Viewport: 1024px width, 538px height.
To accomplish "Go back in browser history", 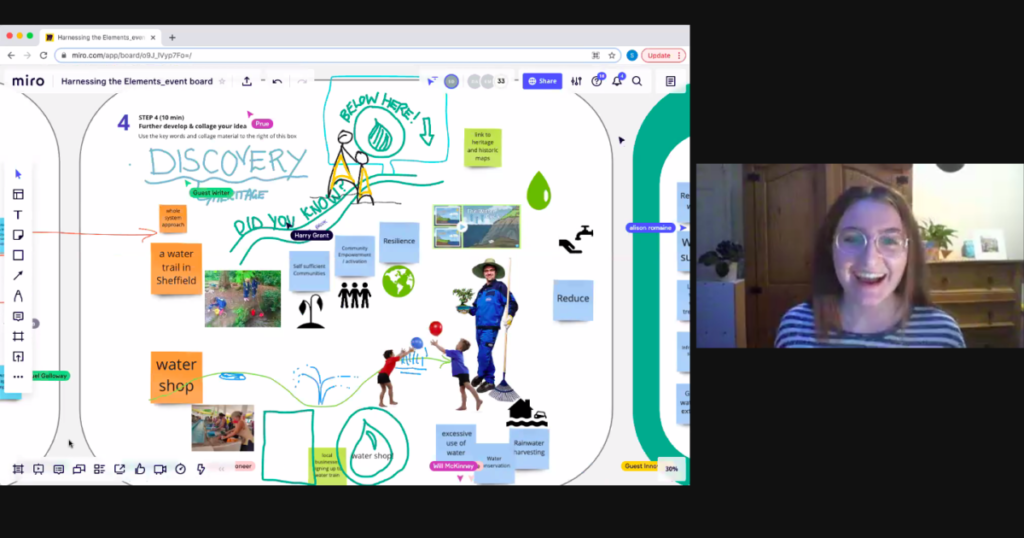I will tap(11, 55).
